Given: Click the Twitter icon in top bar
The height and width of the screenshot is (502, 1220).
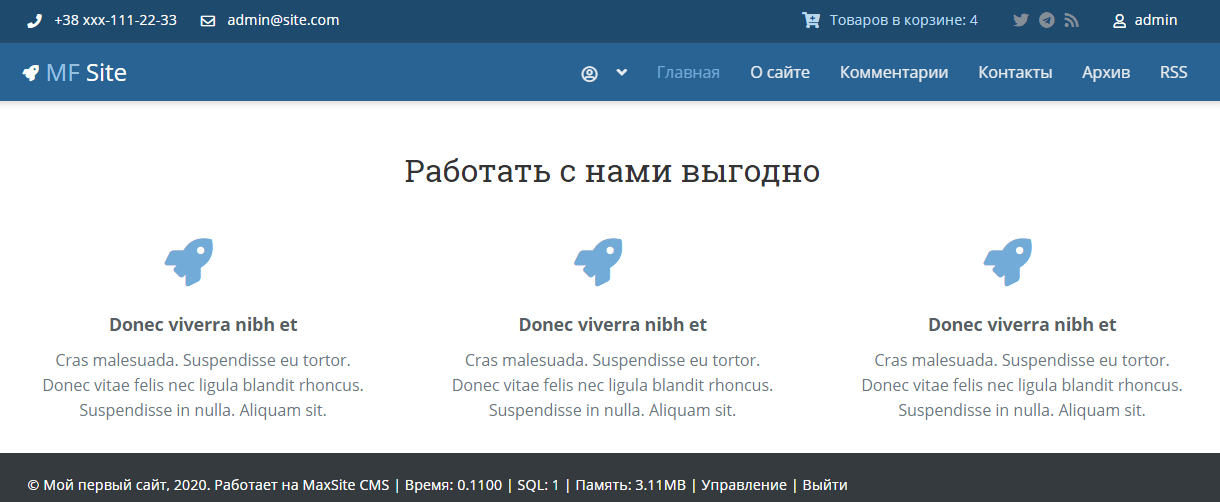Looking at the screenshot, I should point(1020,20).
